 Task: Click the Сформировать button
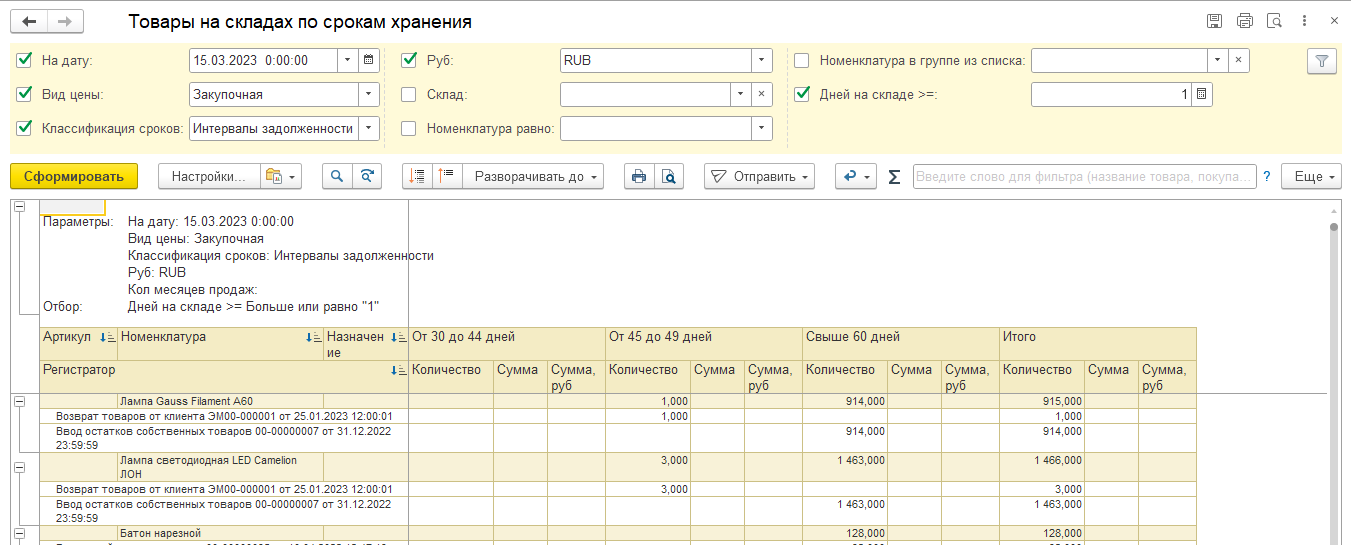tap(73, 176)
